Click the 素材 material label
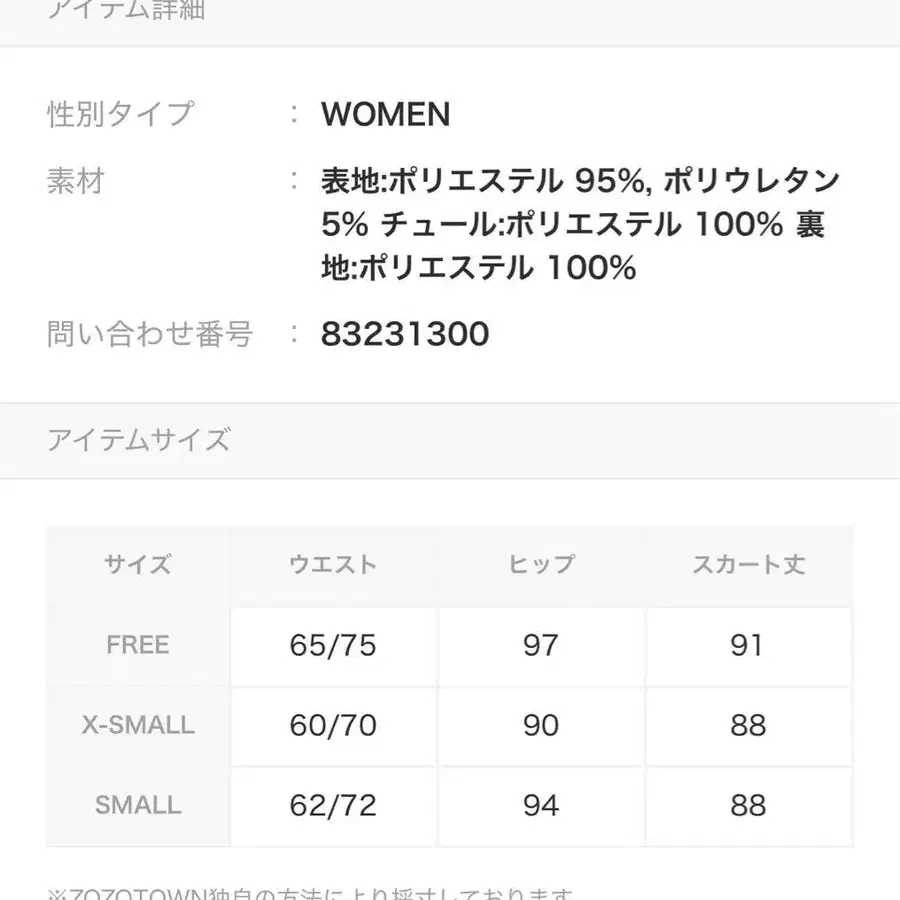The width and height of the screenshot is (900, 900). coord(75,181)
